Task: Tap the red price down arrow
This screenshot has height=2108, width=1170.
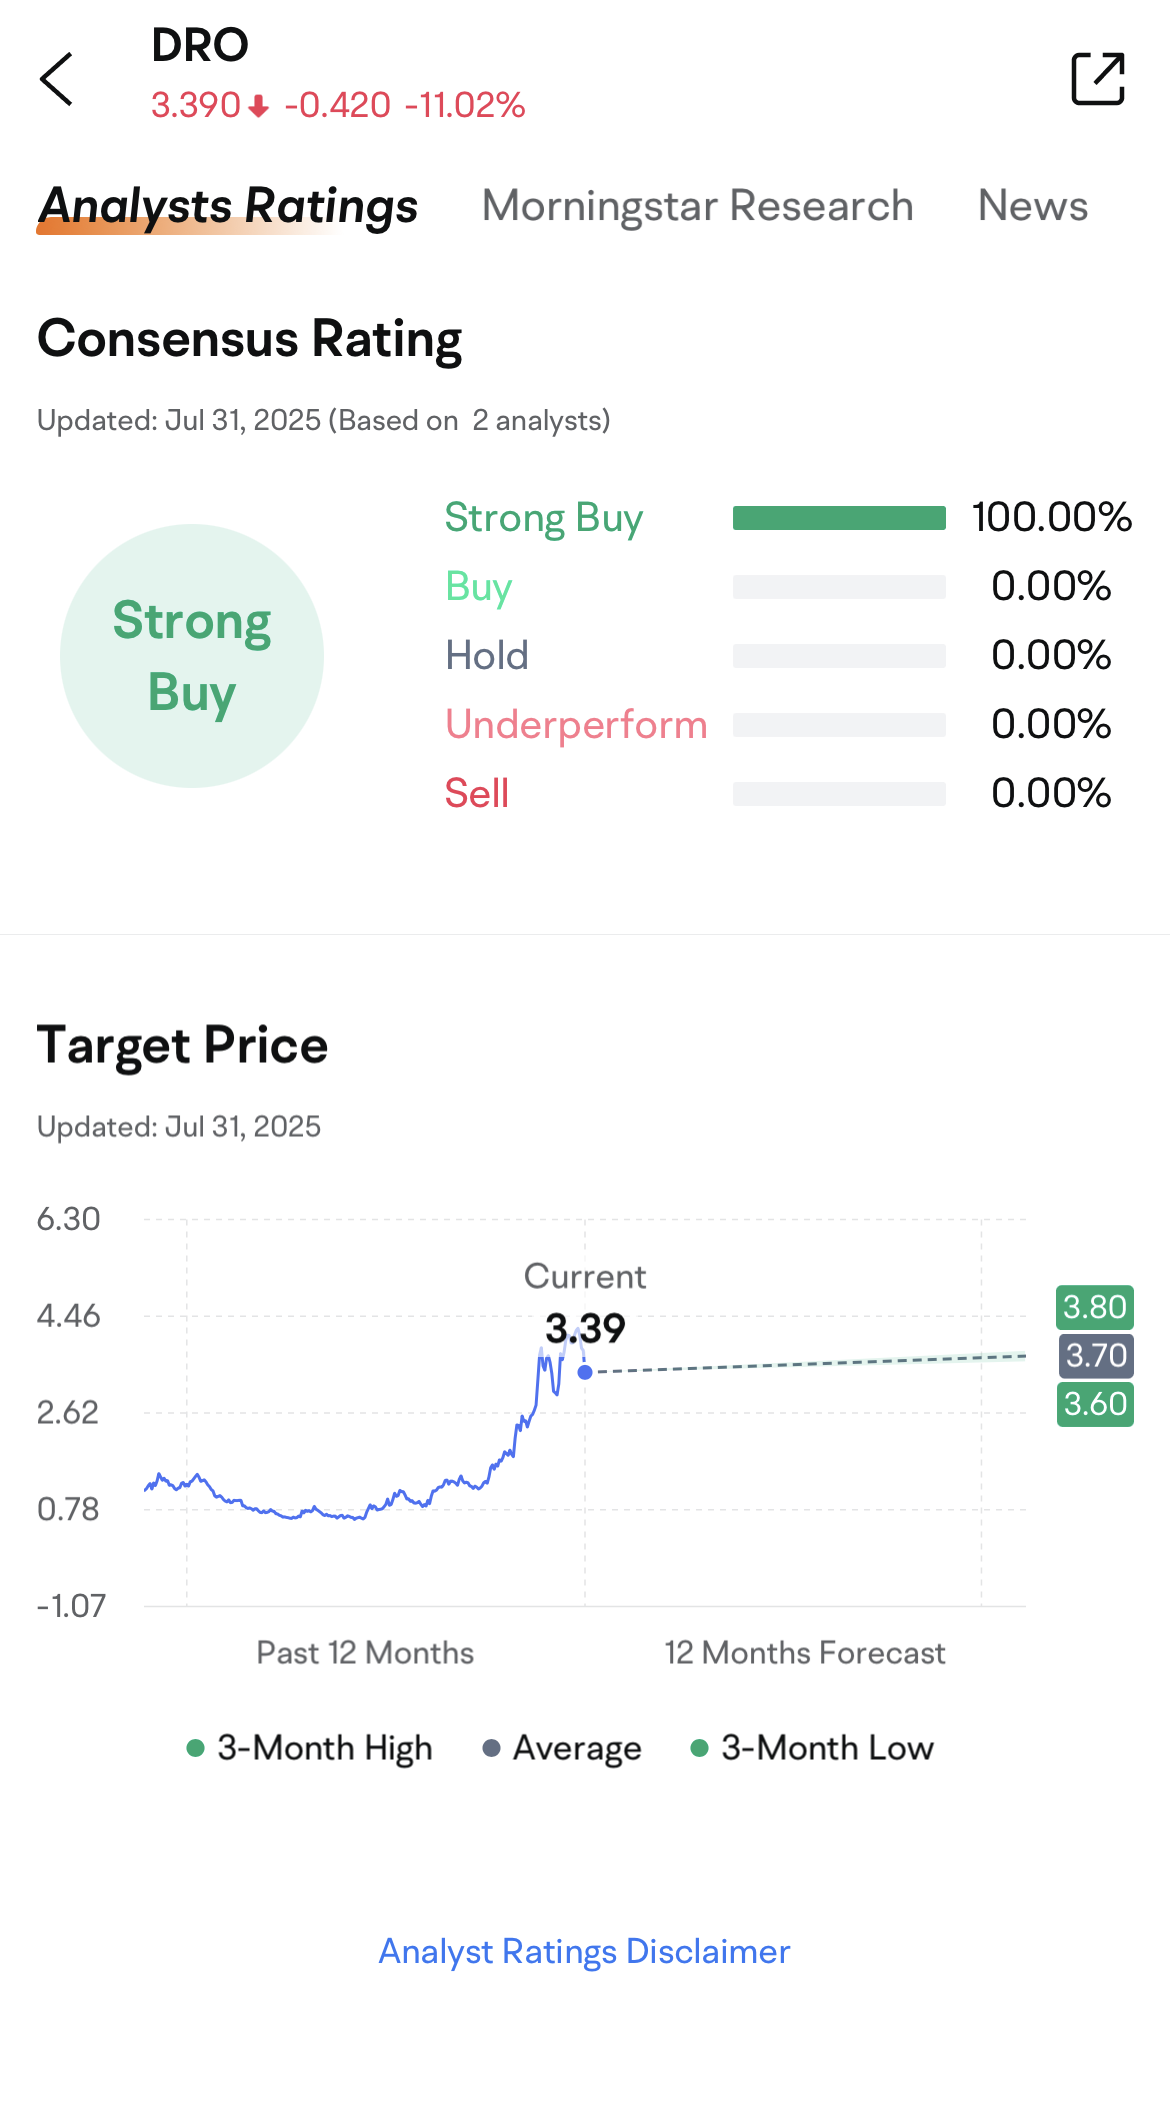Action: point(259,106)
